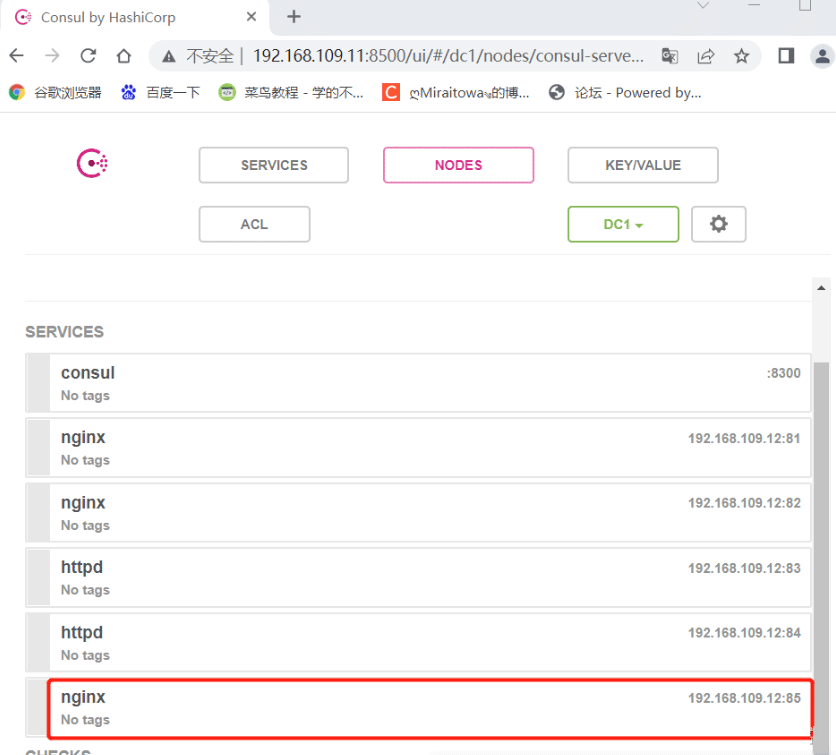Open httpd service at 192.168.109.12:84
Image resolution: width=836 pixels, height=755 pixels.
(x=418, y=642)
